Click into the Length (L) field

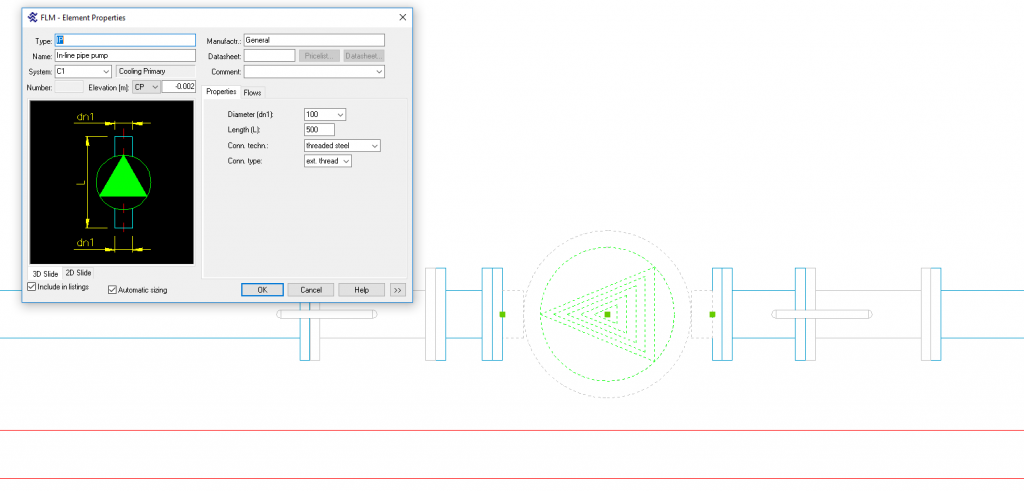click(319, 130)
